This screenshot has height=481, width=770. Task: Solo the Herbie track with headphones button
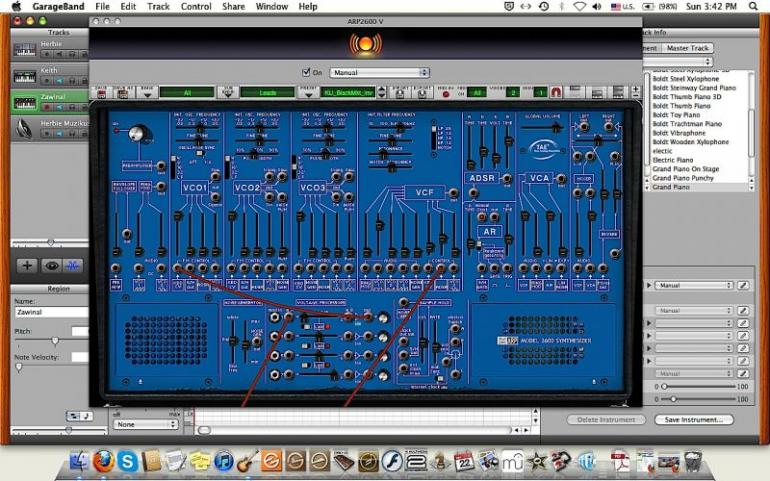(72, 54)
